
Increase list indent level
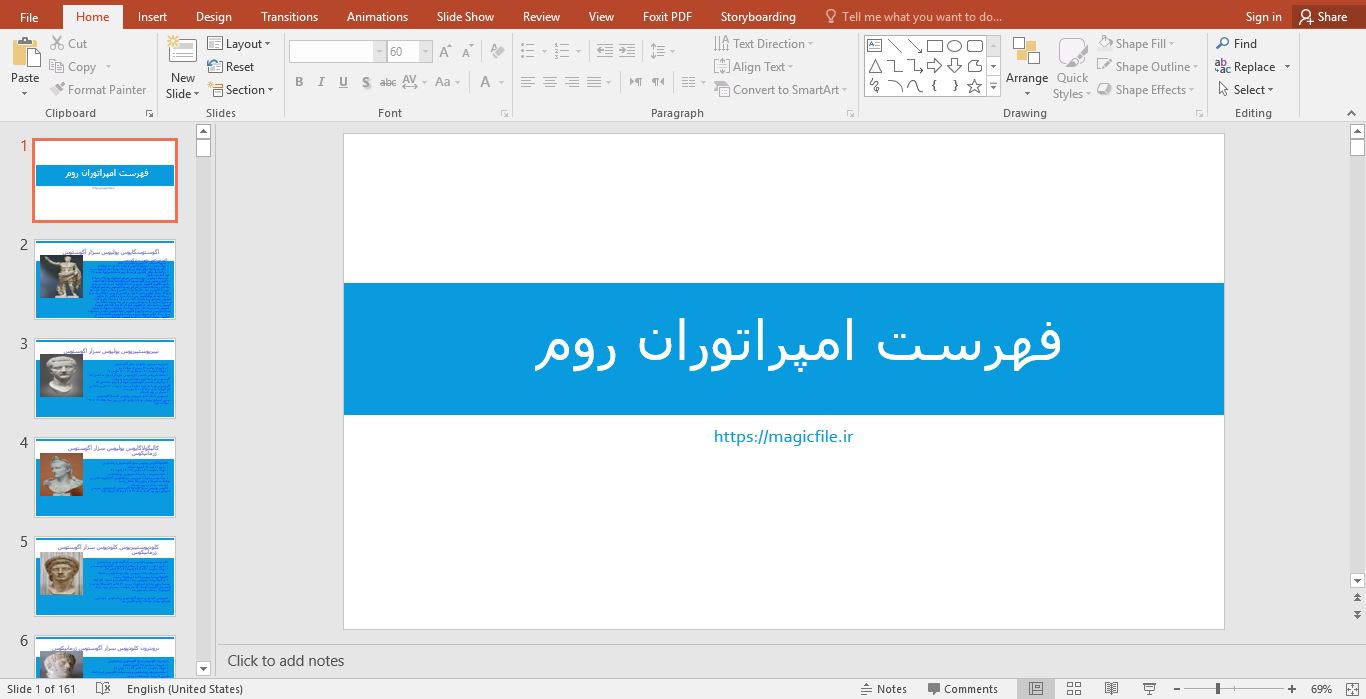tap(627, 51)
